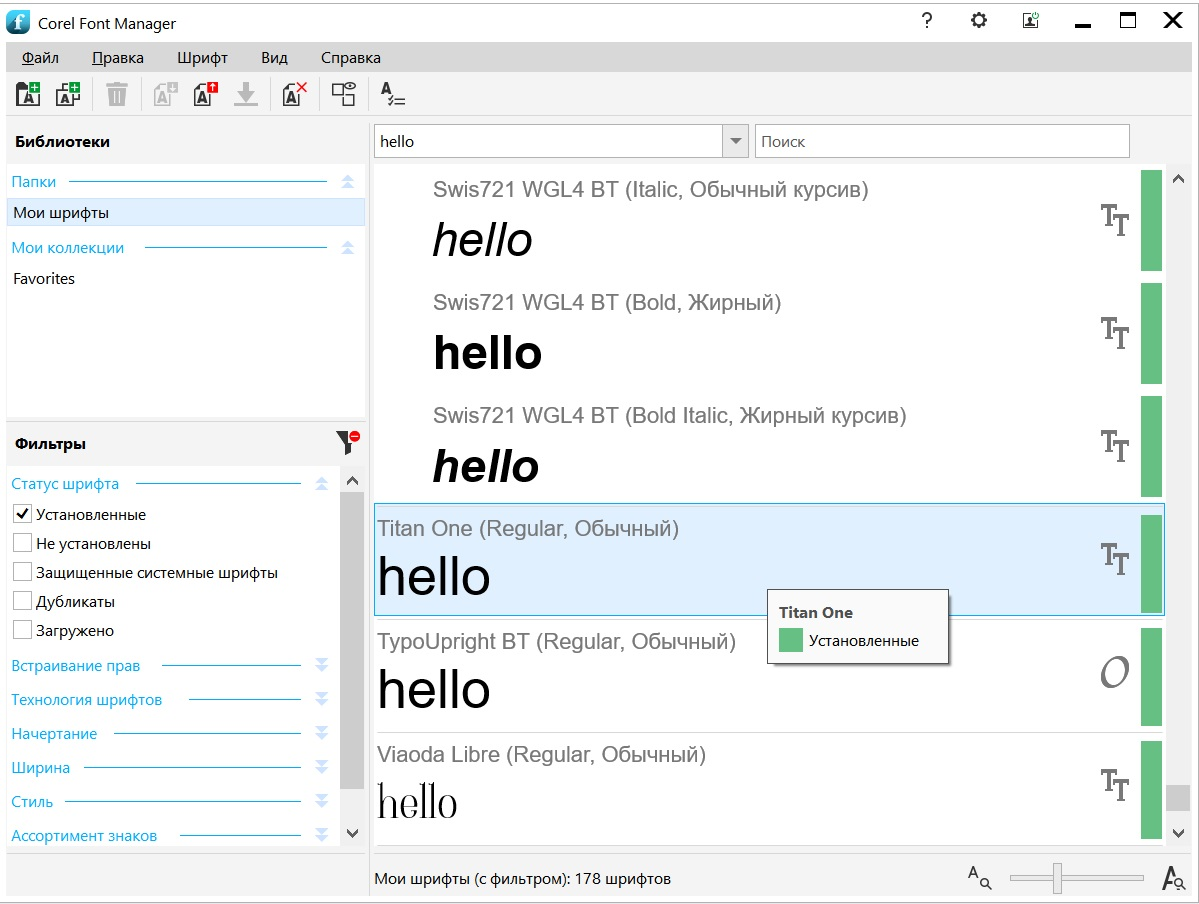Open the Справка menu
The width and height of the screenshot is (1199, 904).
pos(350,57)
